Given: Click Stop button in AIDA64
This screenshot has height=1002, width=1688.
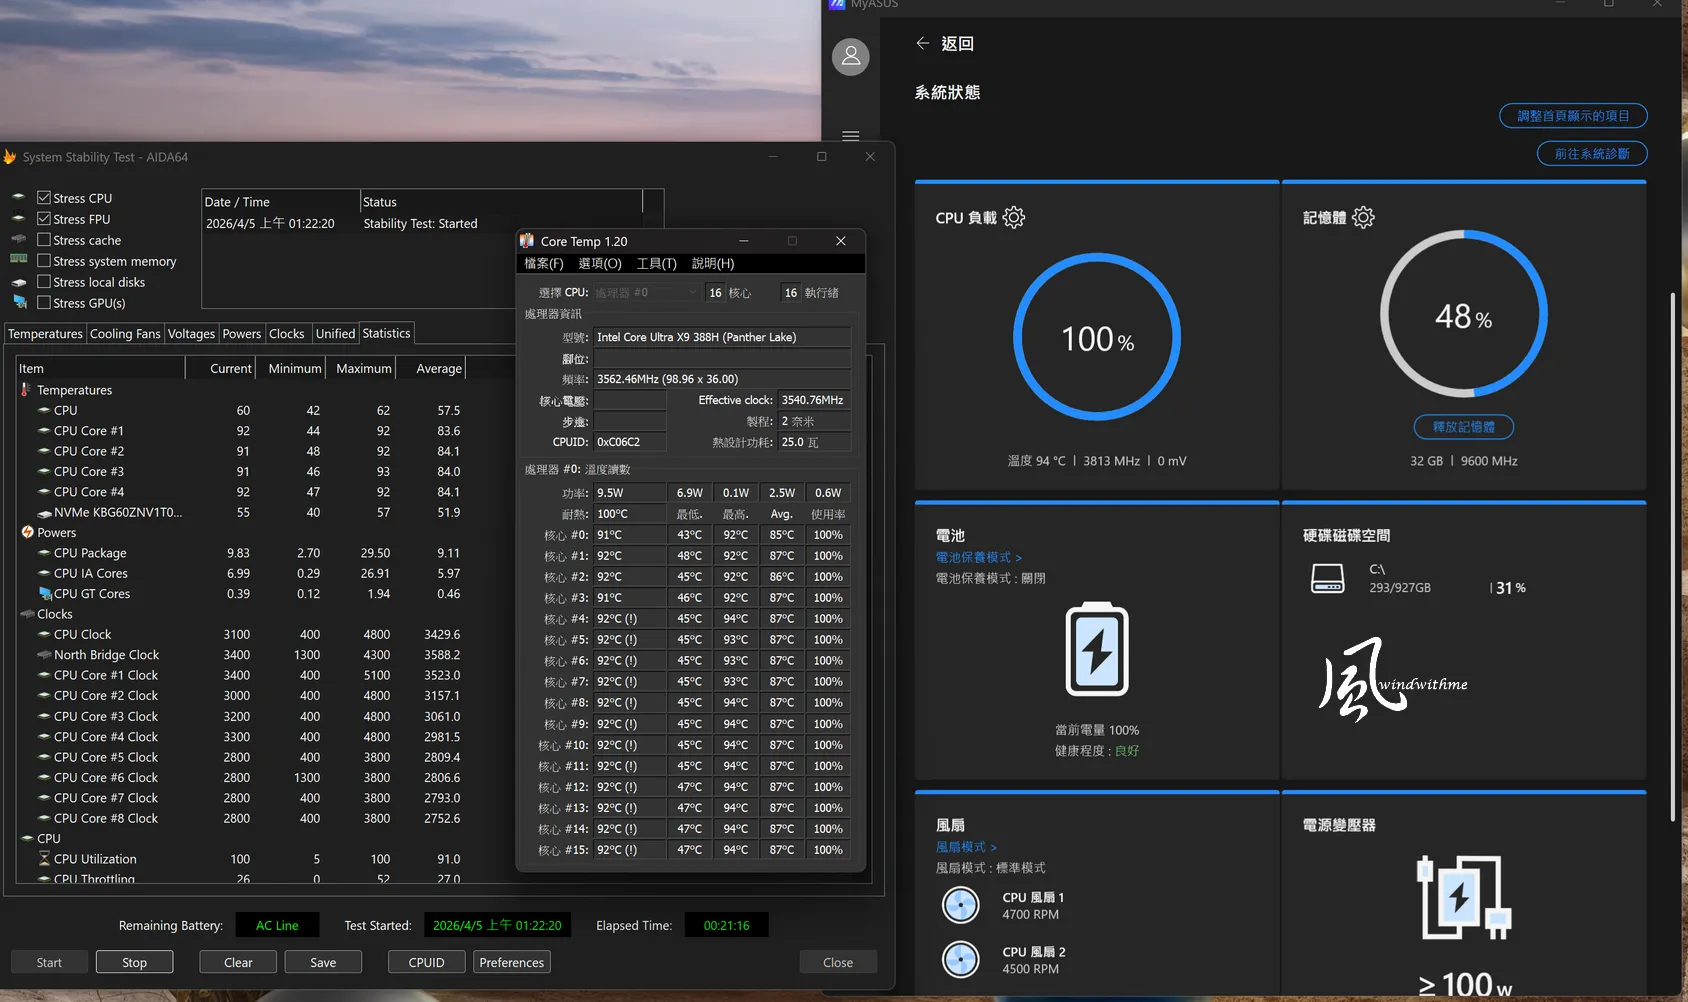Looking at the screenshot, I should [134, 962].
